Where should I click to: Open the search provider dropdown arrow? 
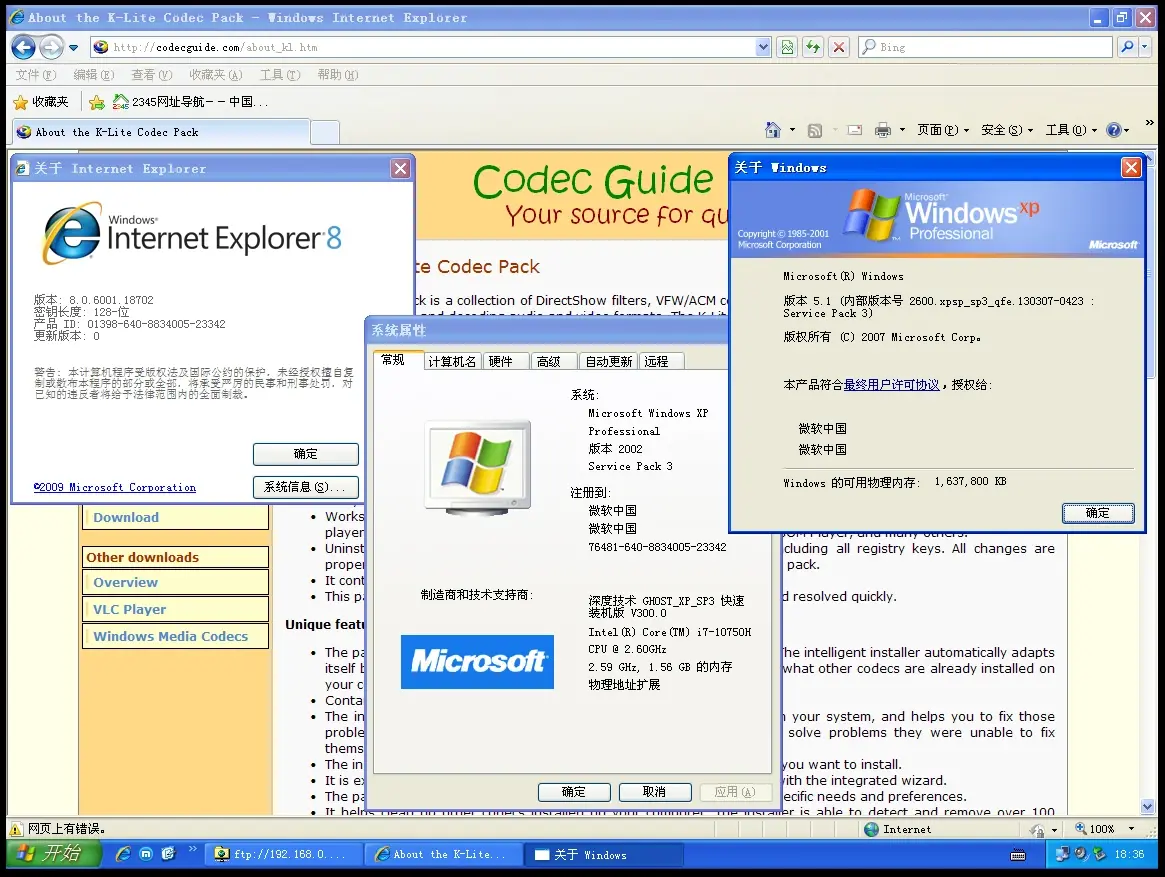click(1144, 48)
